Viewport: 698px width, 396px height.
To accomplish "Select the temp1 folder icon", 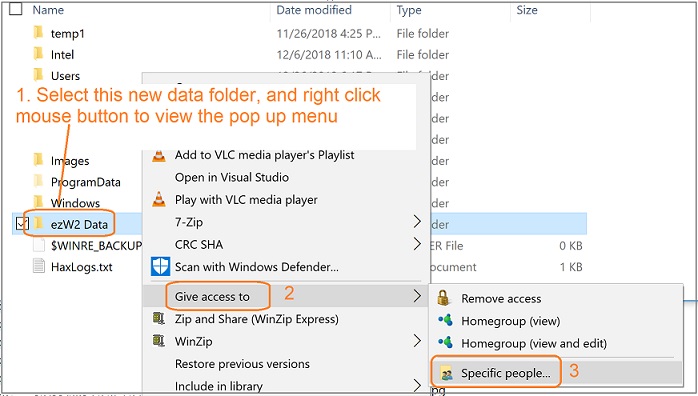I will pos(39,32).
